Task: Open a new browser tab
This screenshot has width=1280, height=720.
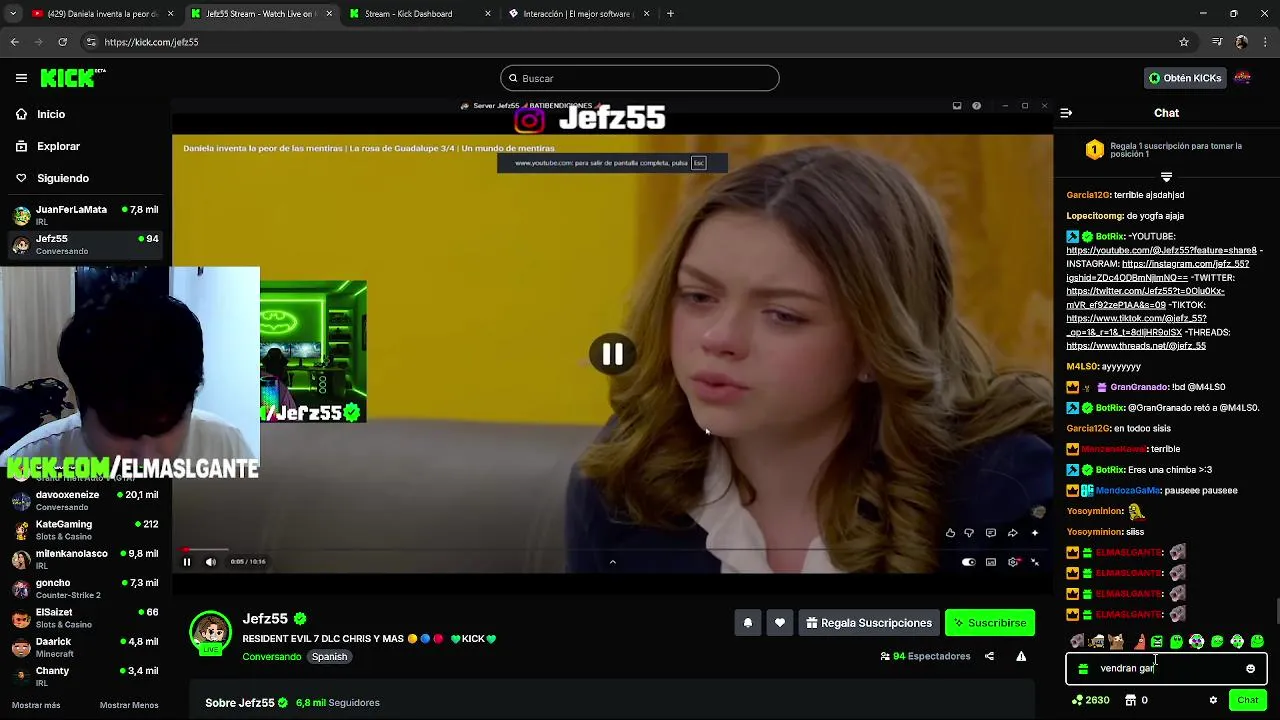Action: point(670,14)
